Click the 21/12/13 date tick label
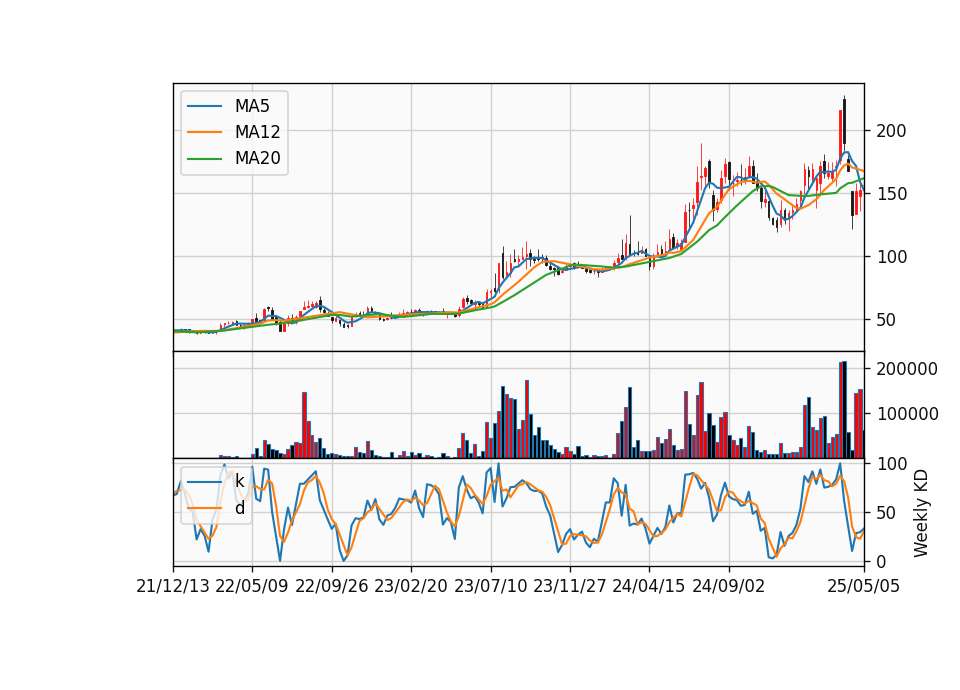 pos(173,586)
